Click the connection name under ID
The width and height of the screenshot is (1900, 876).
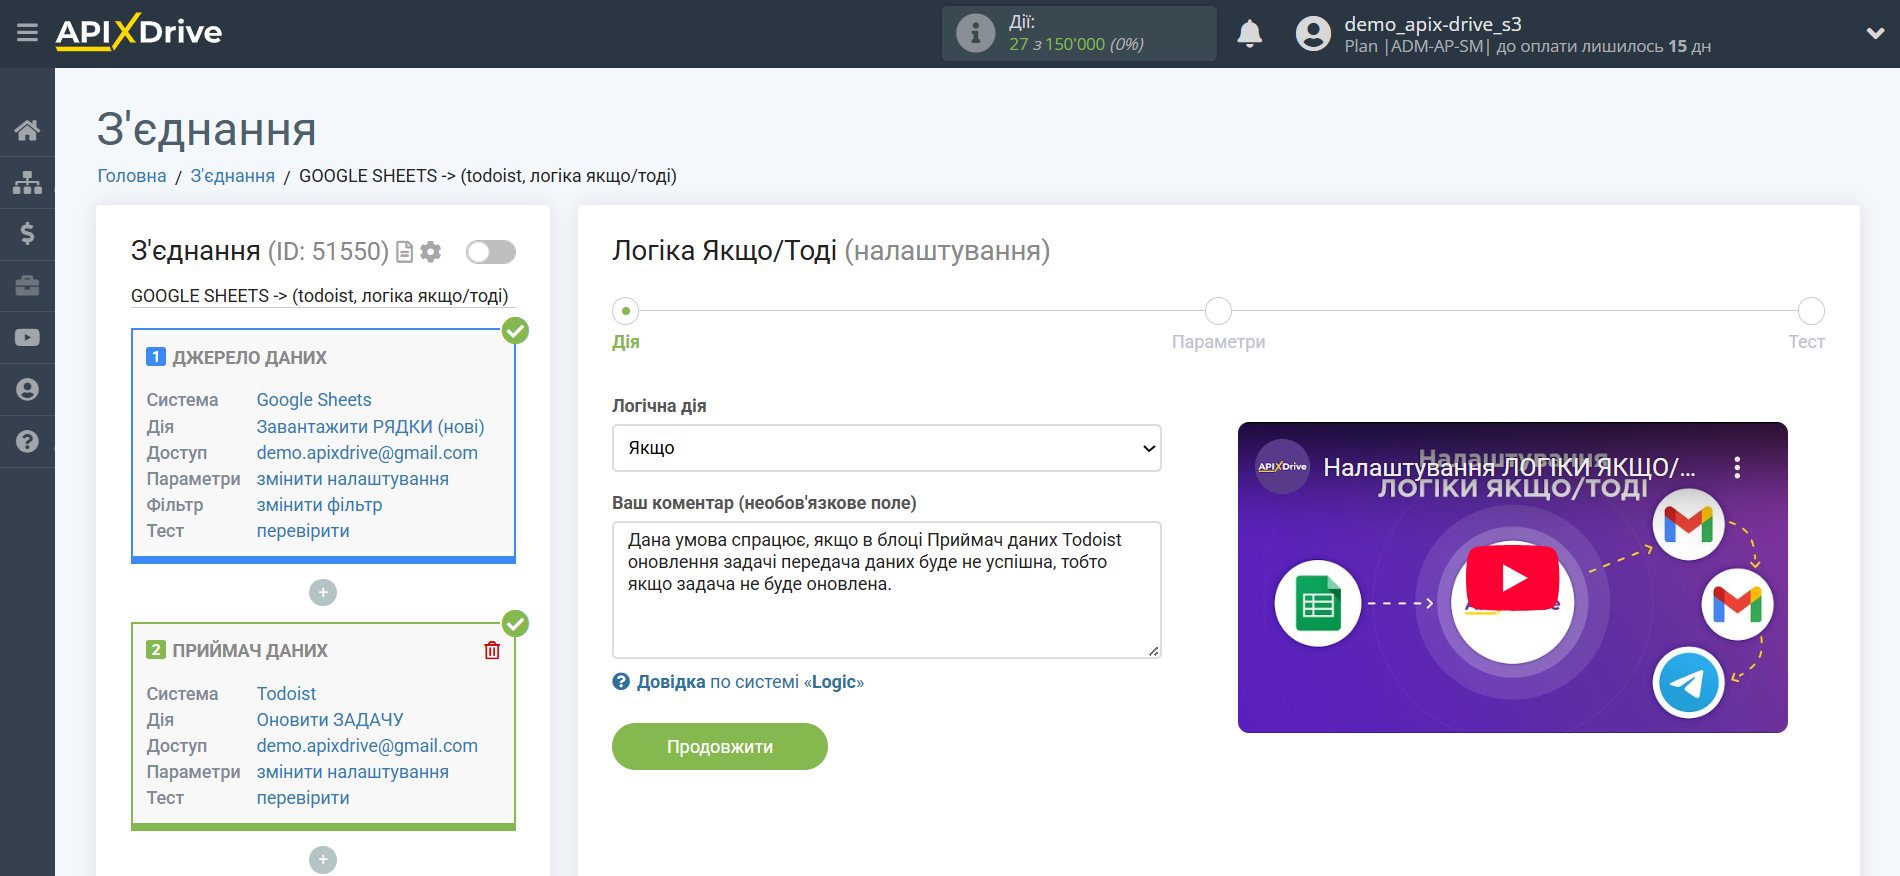320,296
